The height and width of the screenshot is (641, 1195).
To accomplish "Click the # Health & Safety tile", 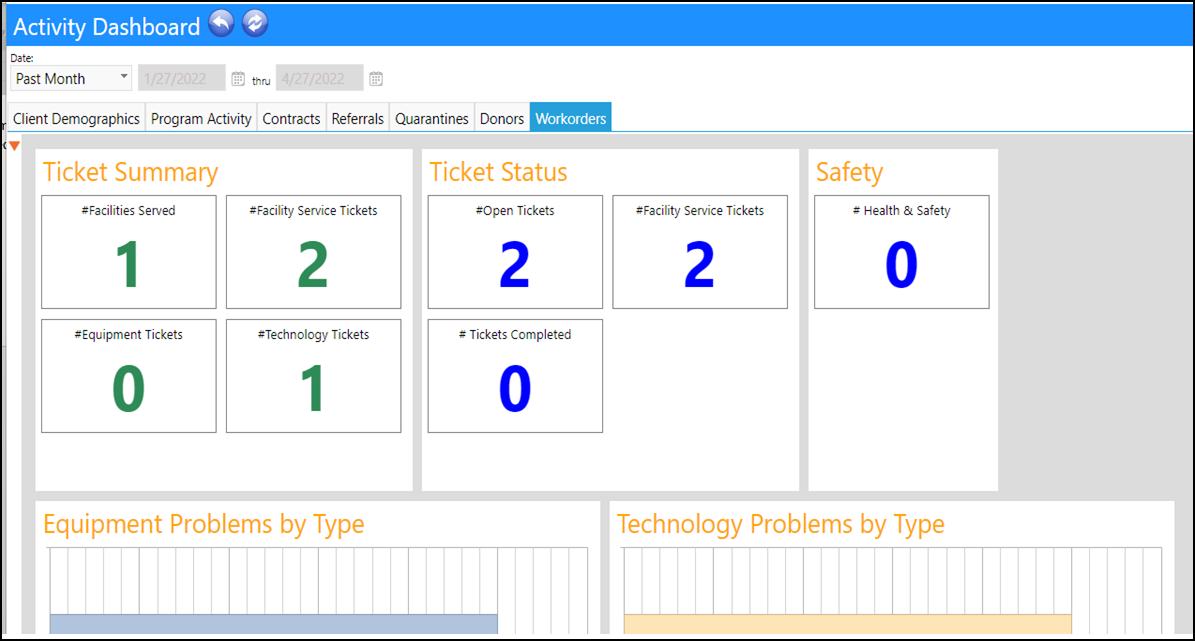I will [x=902, y=252].
